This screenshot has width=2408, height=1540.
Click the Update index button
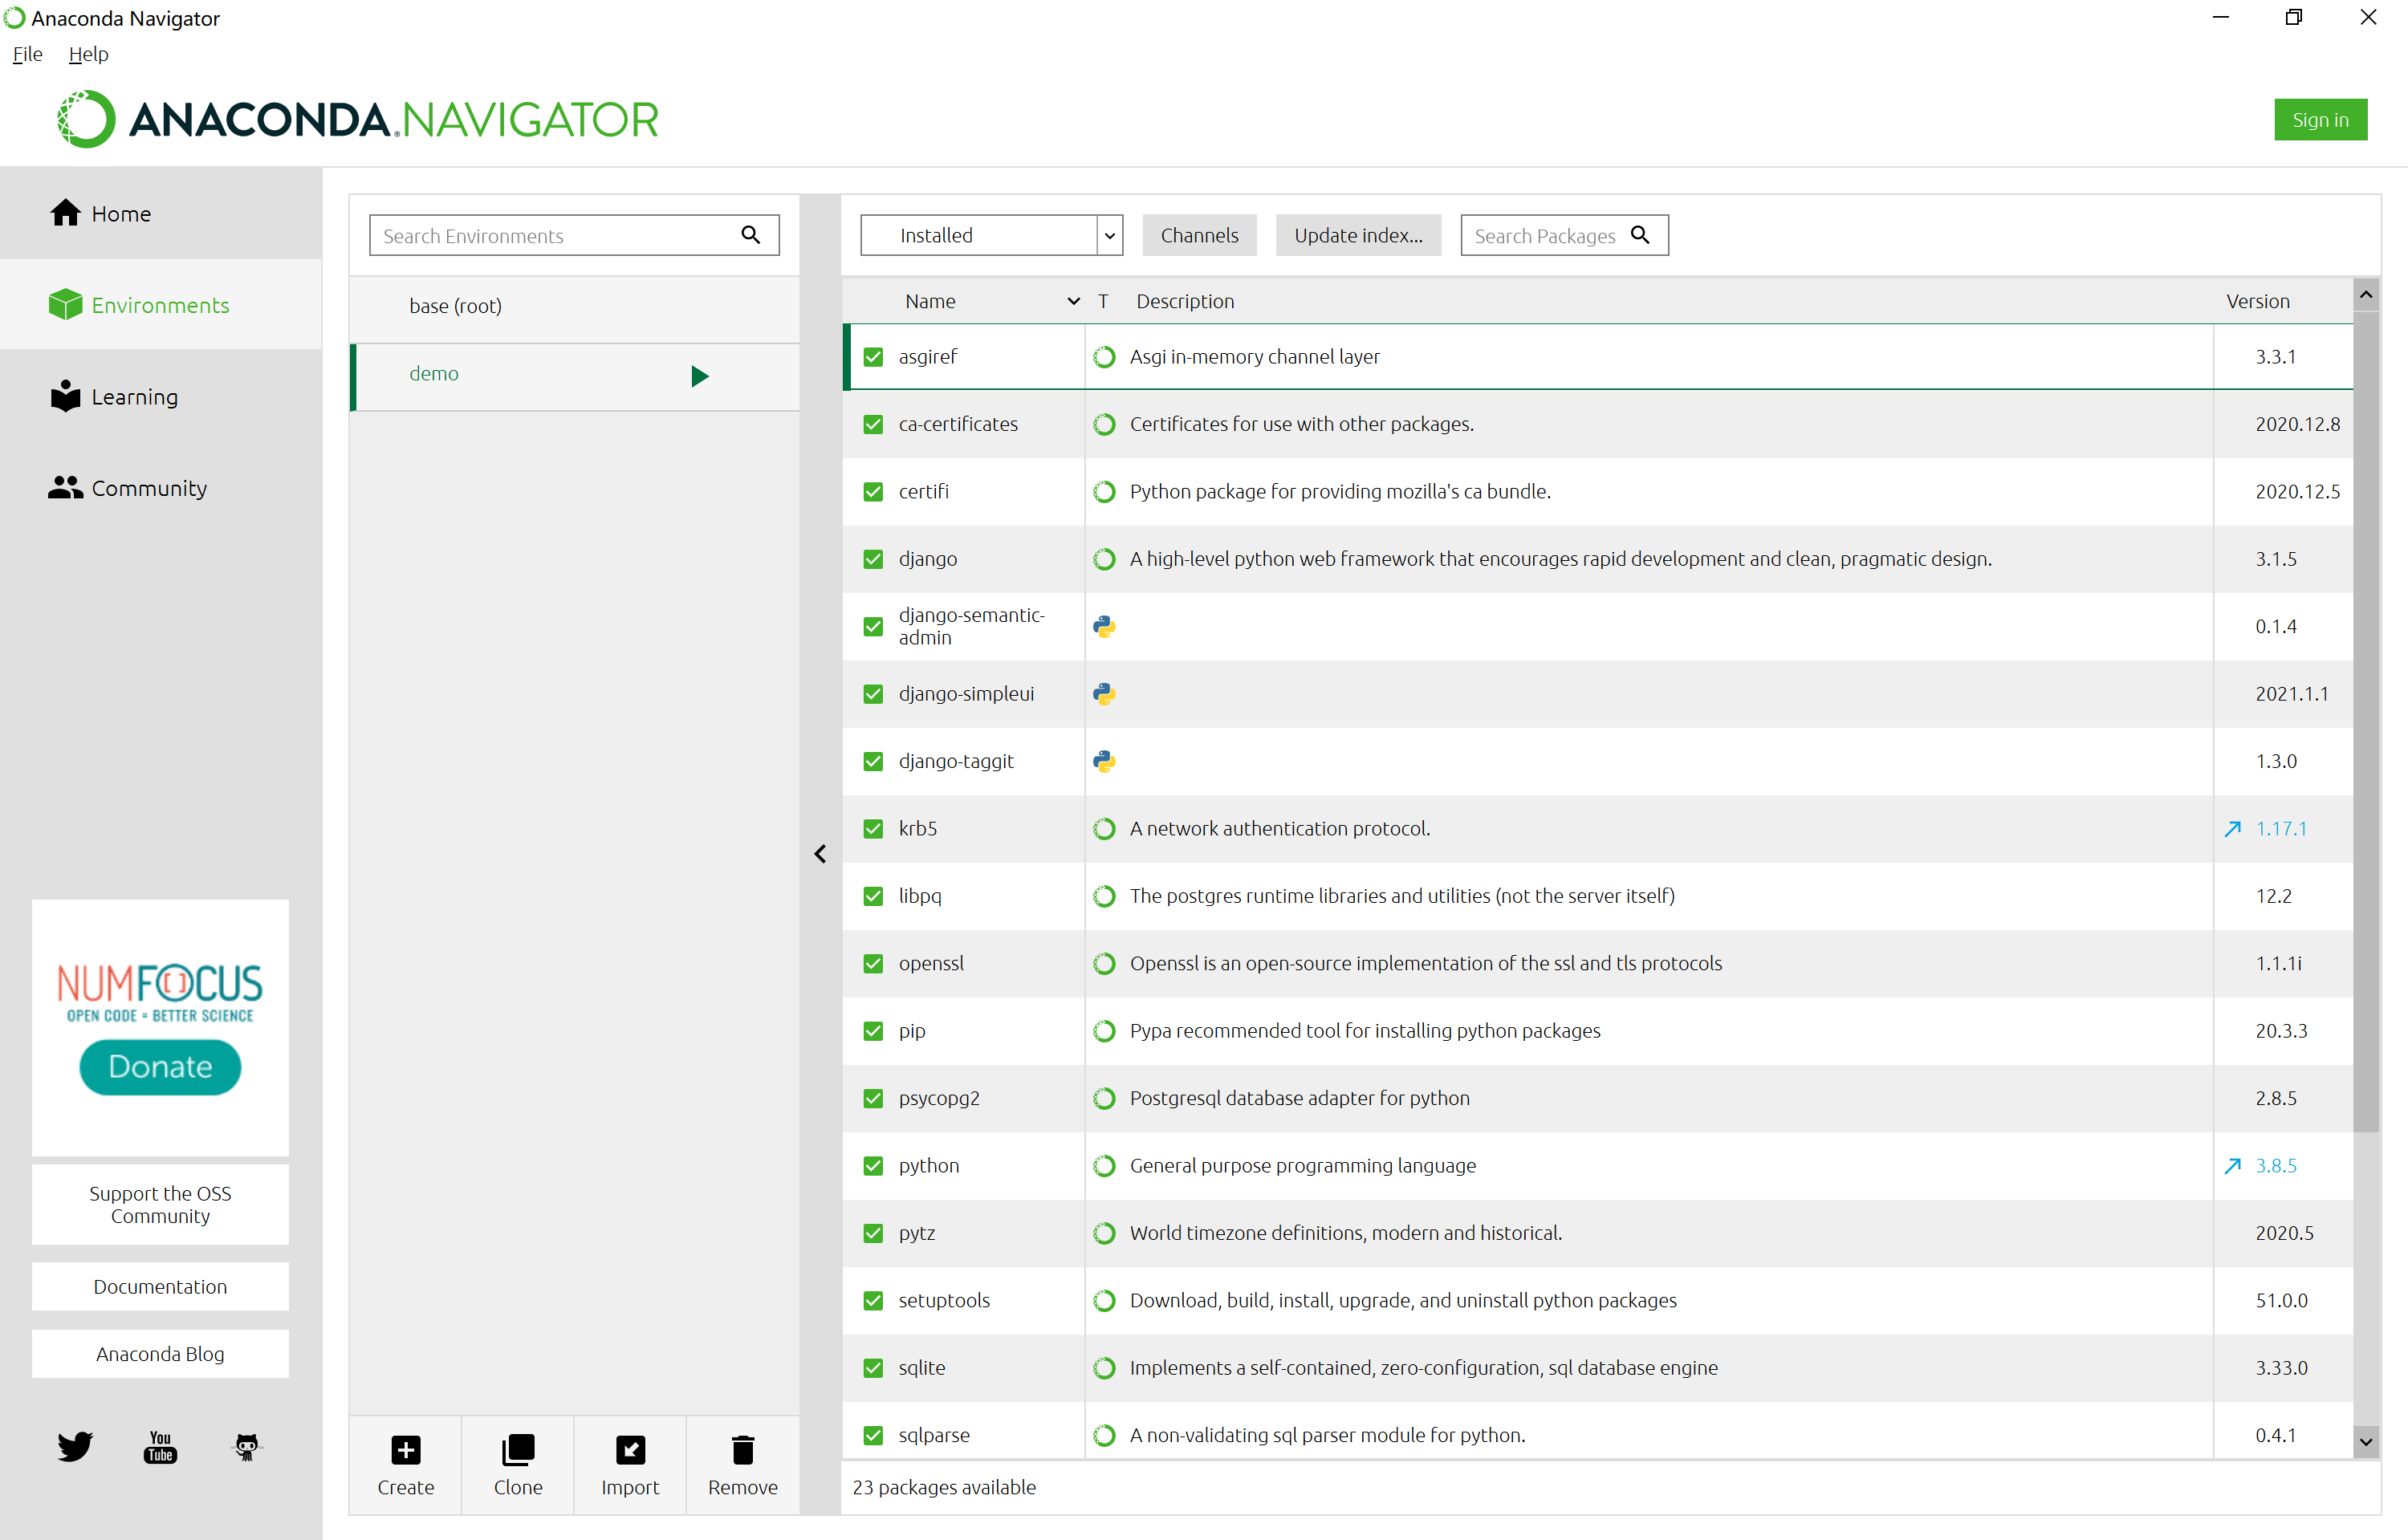[1357, 235]
